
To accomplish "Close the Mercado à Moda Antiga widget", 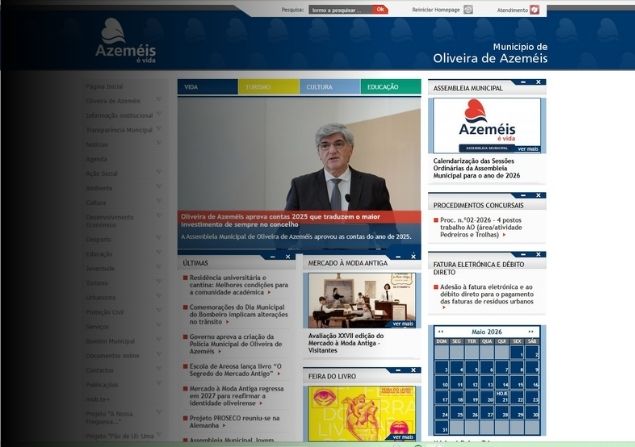I will (x=413, y=257).
